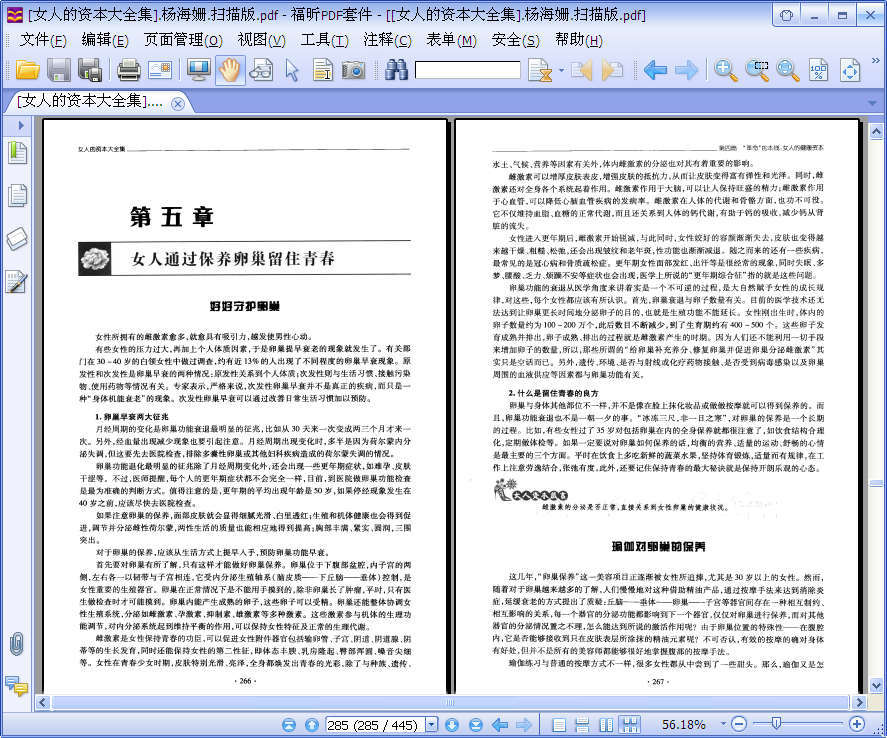
Task: Open the Bookmarks panel in the sidebar
Action: pyautogui.click(x=17, y=153)
